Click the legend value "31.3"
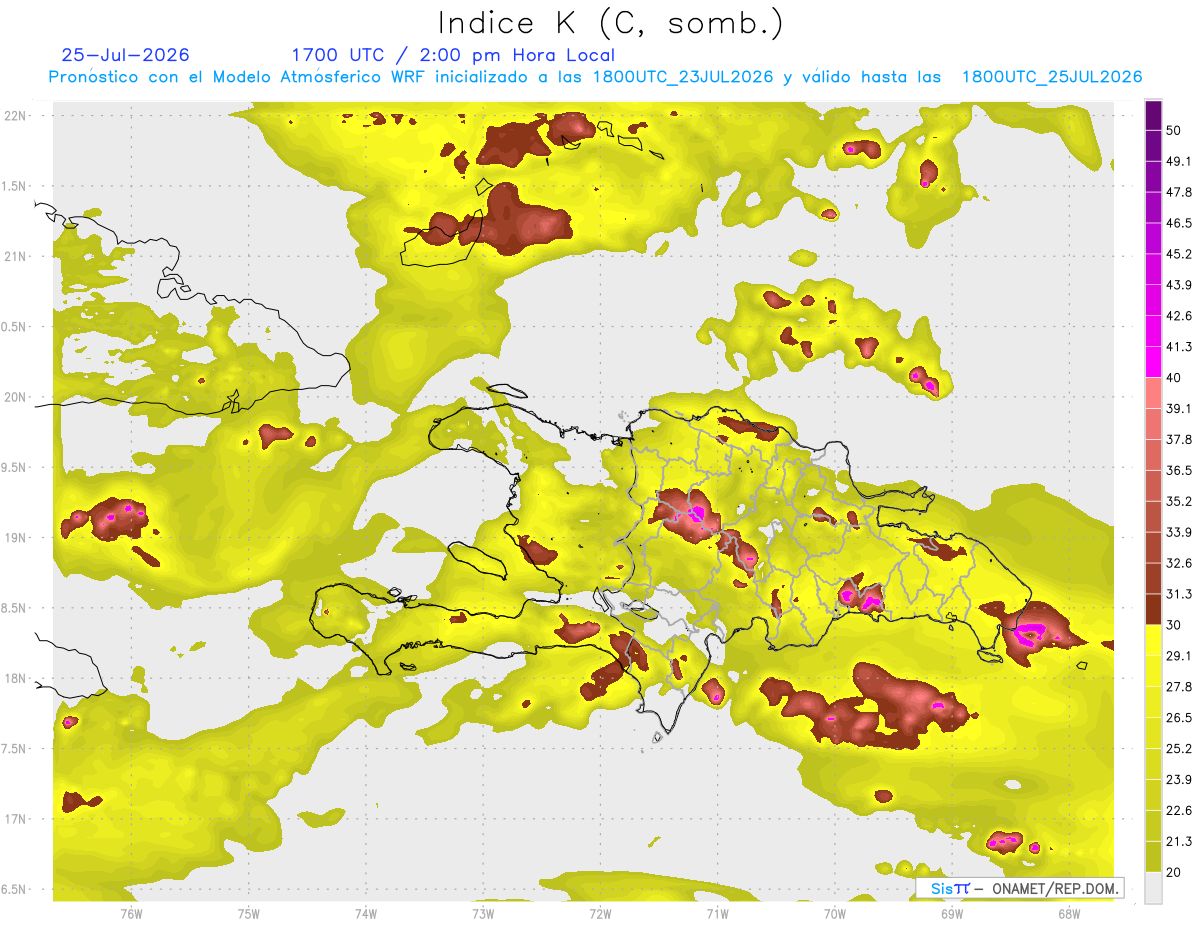Viewport: 1200px width, 927px height. click(x=1179, y=594)
